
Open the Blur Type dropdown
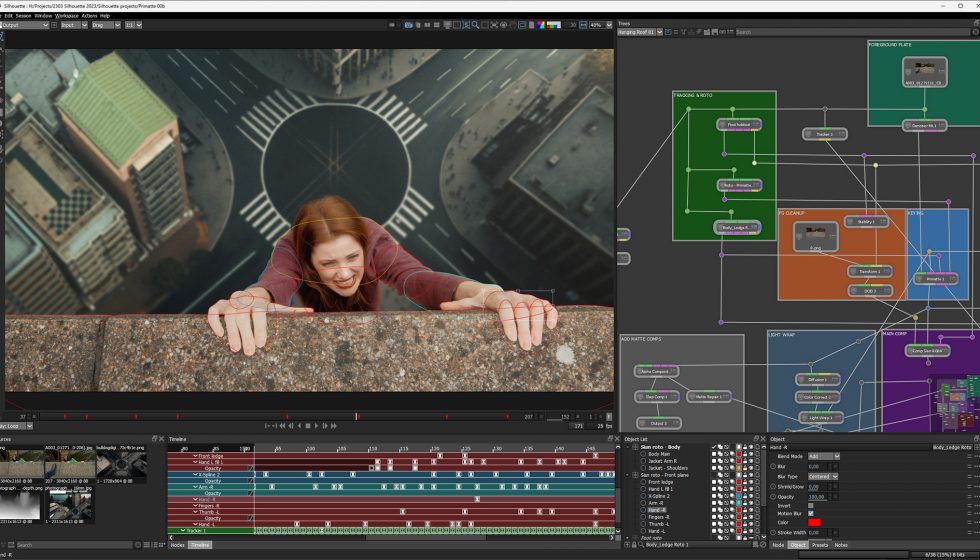click(823, 476)
